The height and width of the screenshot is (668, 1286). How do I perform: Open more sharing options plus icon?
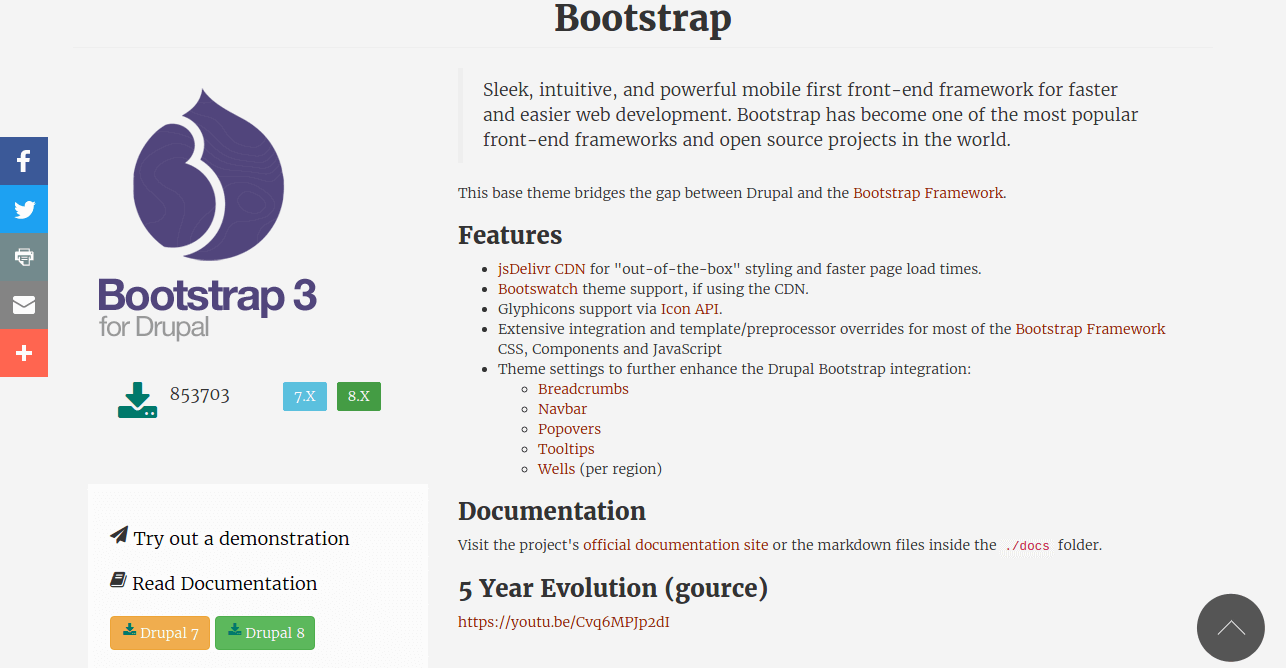24,353
